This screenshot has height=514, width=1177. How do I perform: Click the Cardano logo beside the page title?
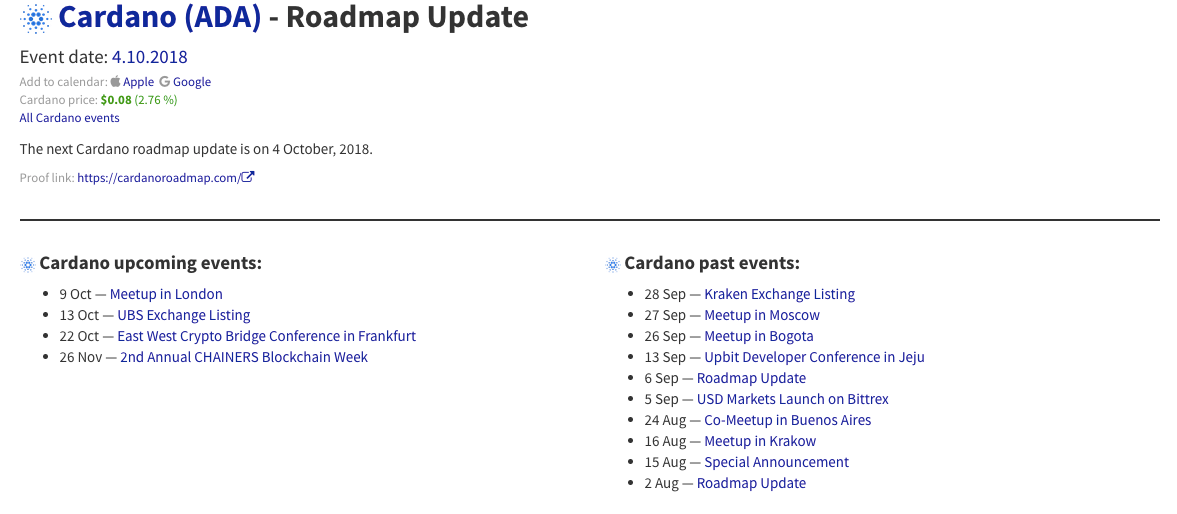click(35, 18)
